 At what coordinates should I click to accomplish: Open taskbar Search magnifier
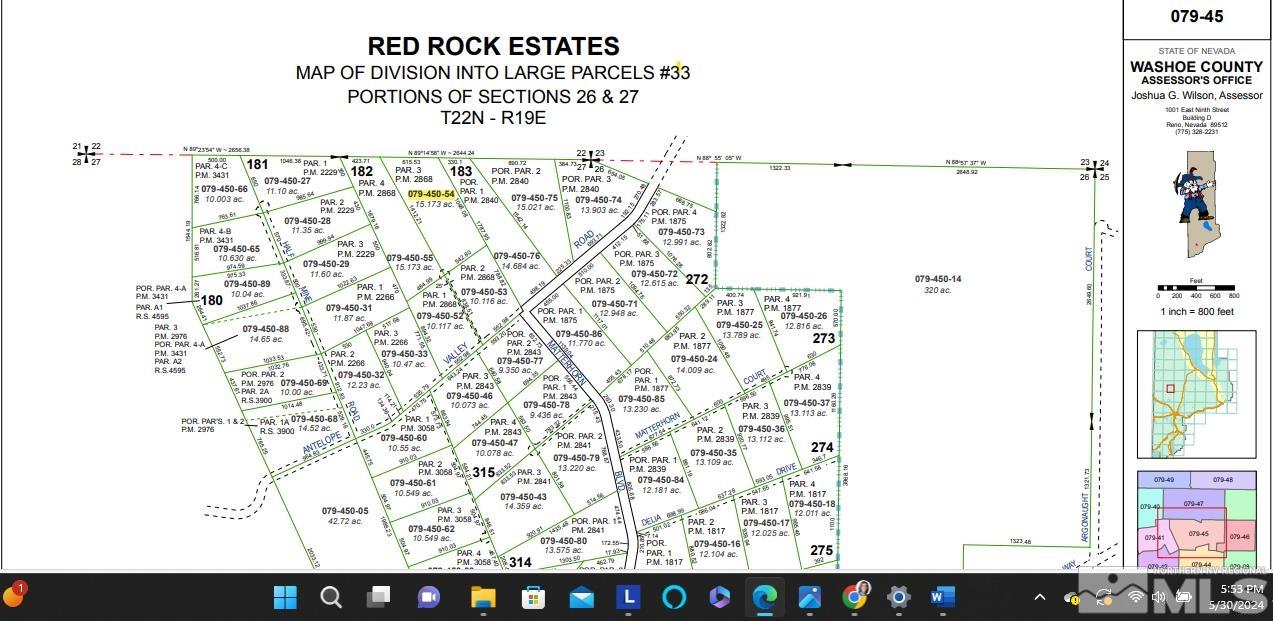tap(331, 597)
